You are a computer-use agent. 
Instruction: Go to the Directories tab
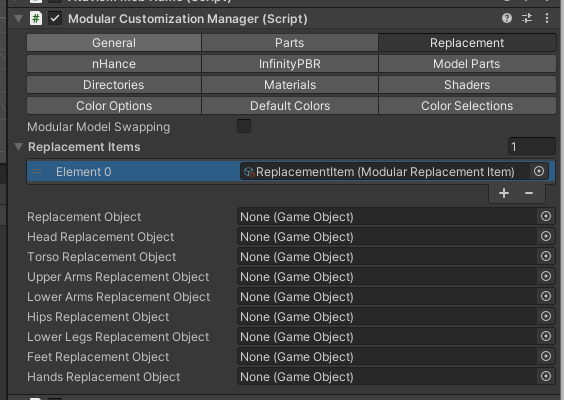click(x=114, y=85)
